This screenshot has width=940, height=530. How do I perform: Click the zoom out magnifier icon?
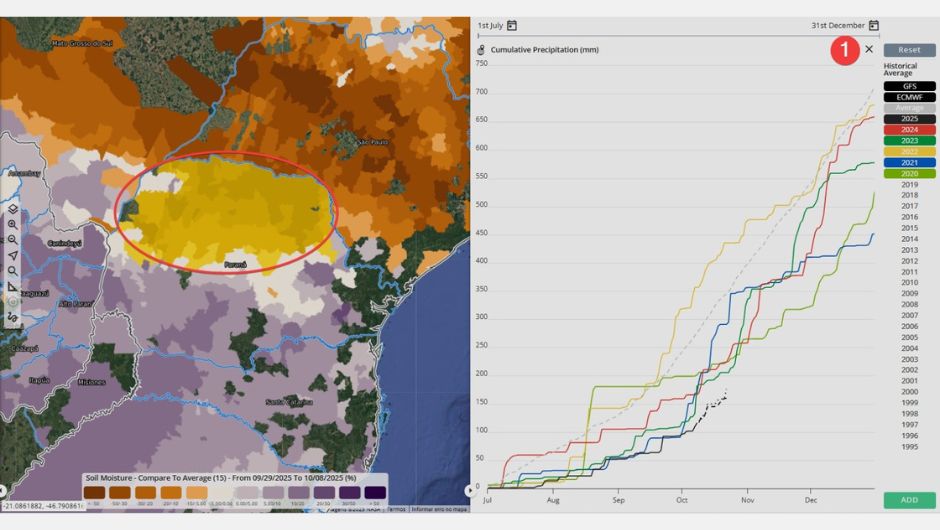click(x=13, y=240)
